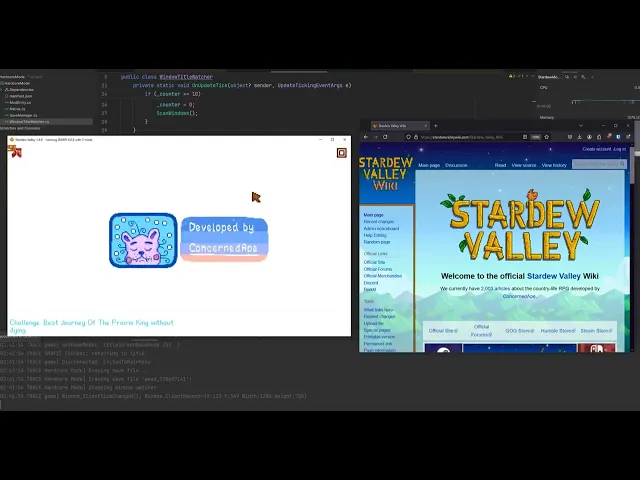Click the window mode toggle icon in game
640x480 pixels.
point(342,153)
